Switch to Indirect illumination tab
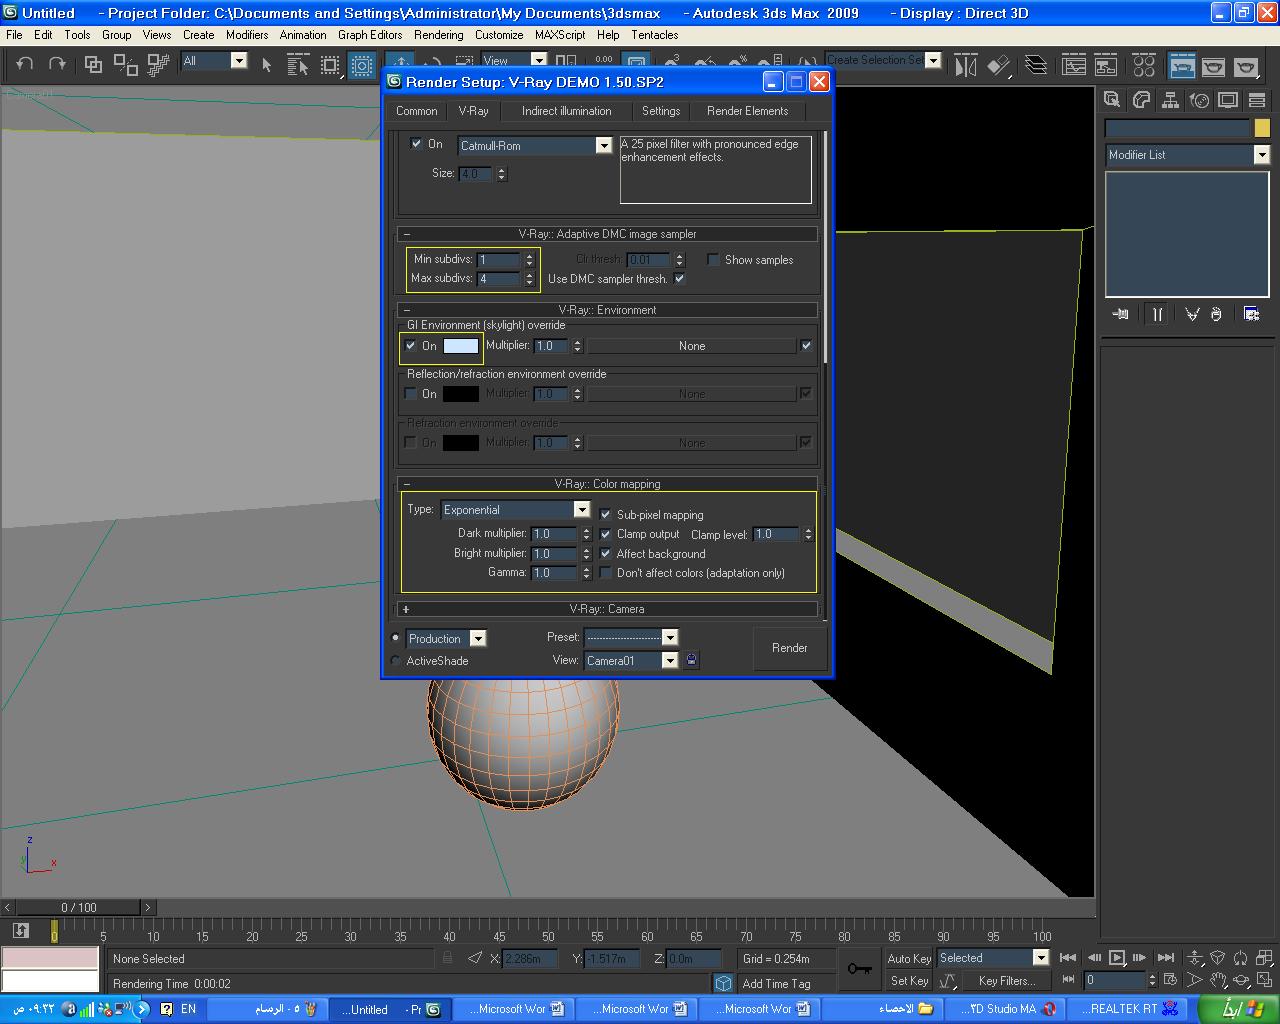The image size is (1280, 1024). click(x=566, y=111)
